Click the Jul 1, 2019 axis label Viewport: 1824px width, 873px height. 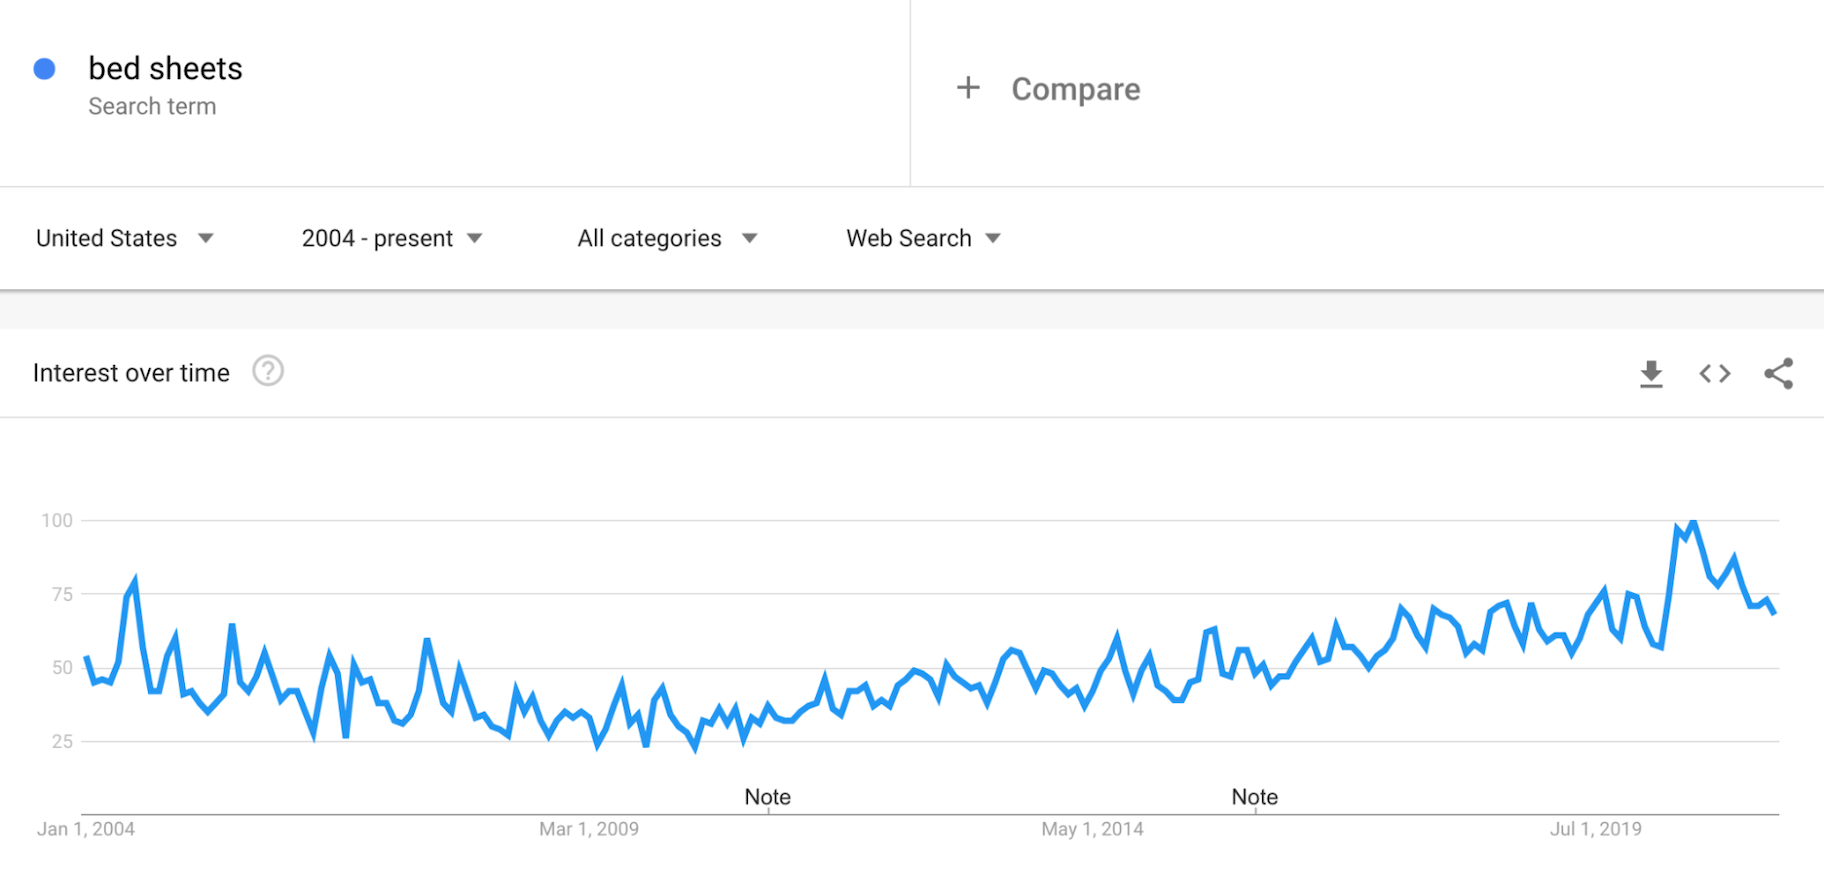tap(1595, 829)
